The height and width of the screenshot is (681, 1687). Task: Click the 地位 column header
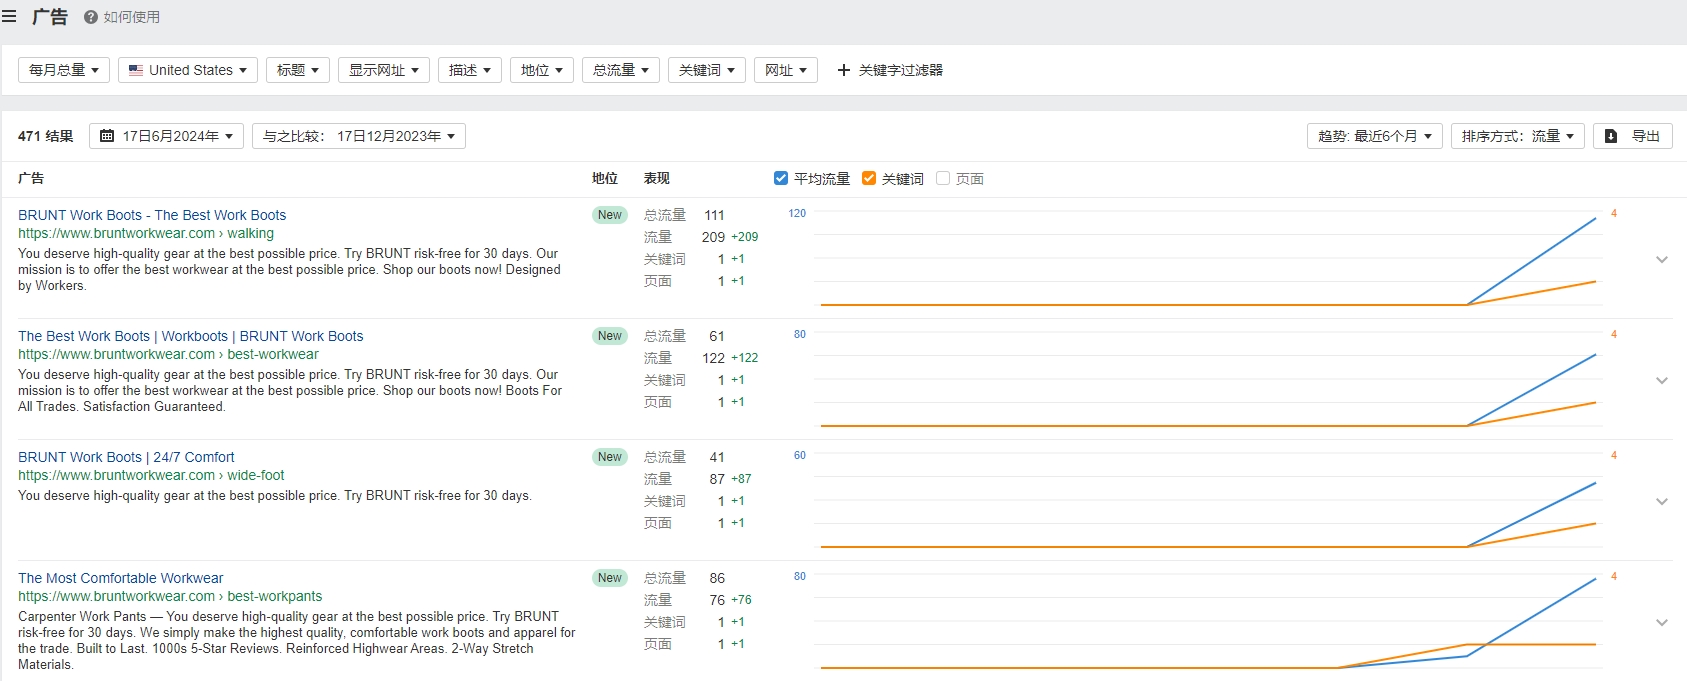click(x=605, y=178)
